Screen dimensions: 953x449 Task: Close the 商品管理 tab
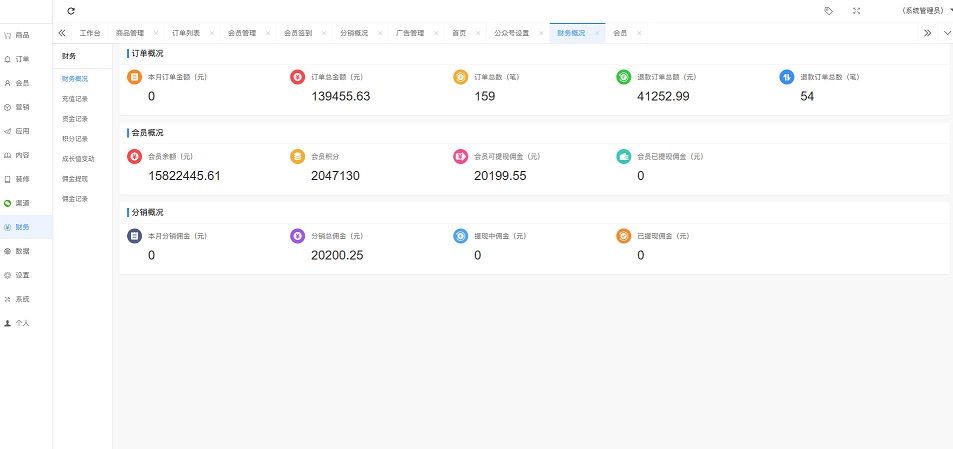(156, 33)
